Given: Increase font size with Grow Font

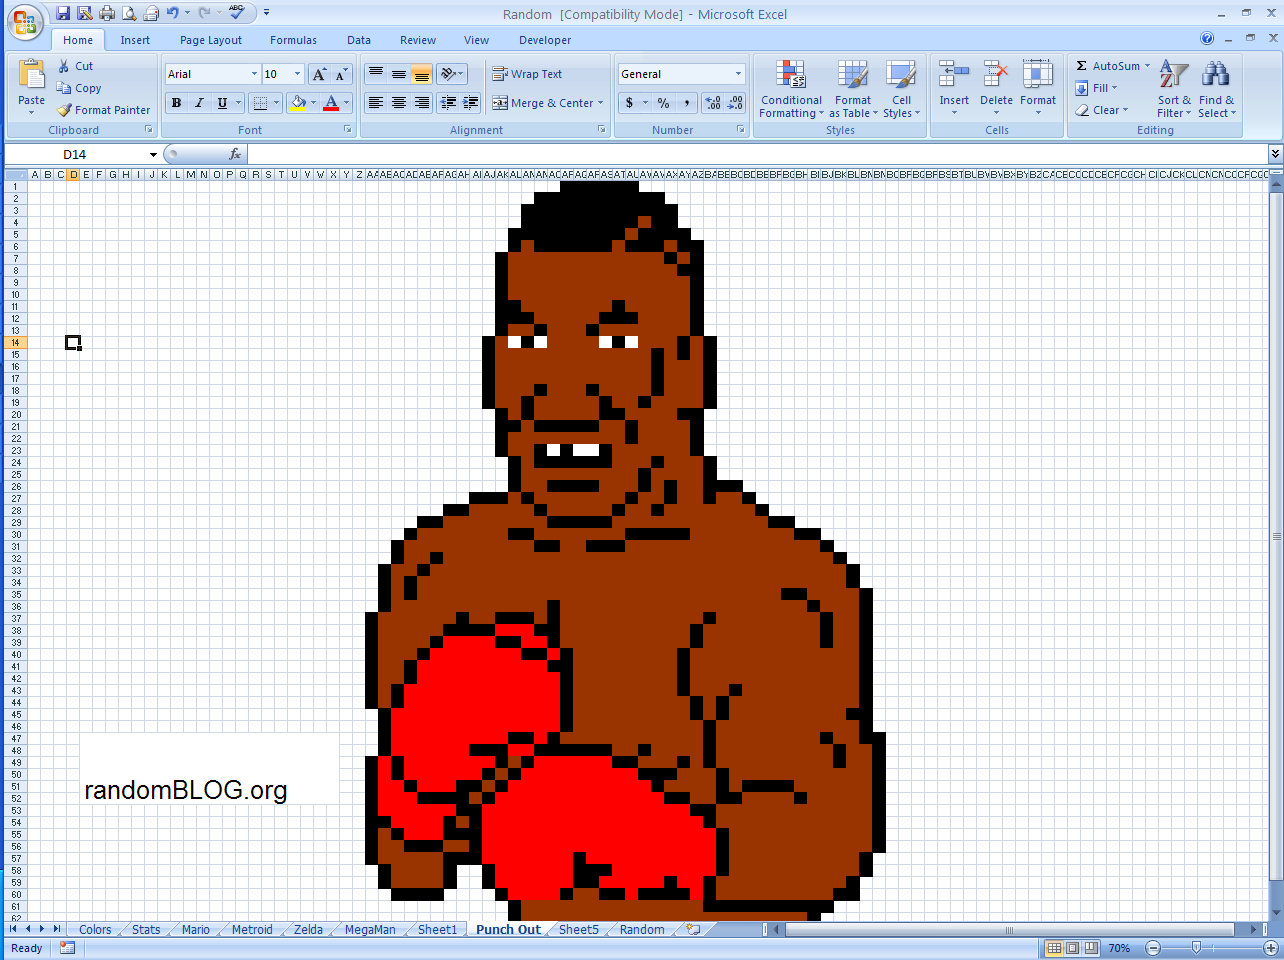Looking at the screenshot, I should (x=319, y=74).
